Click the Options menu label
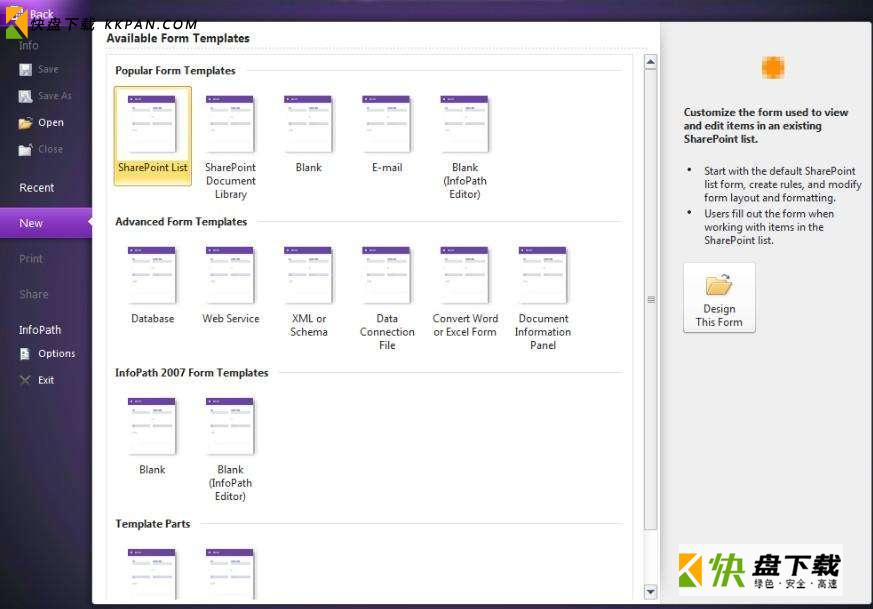873x609 pixels. [x=57, y=353]
